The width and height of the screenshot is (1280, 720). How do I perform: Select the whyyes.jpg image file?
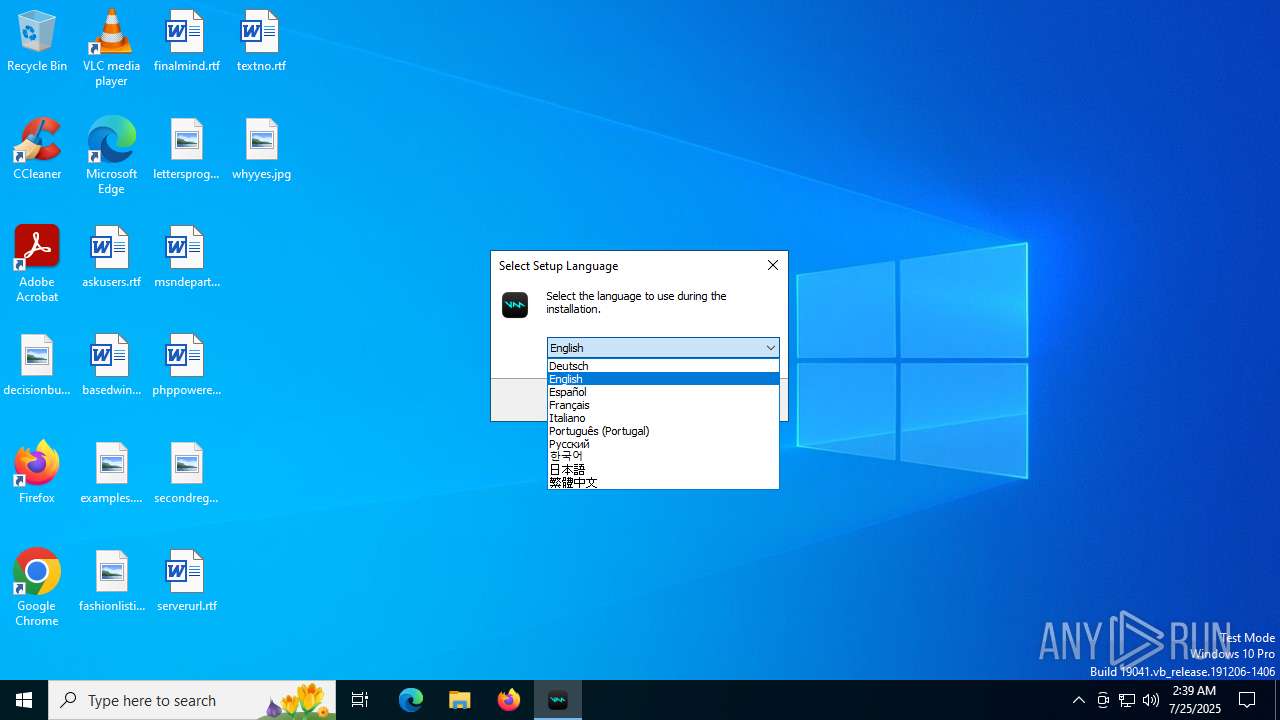[261, 150]
